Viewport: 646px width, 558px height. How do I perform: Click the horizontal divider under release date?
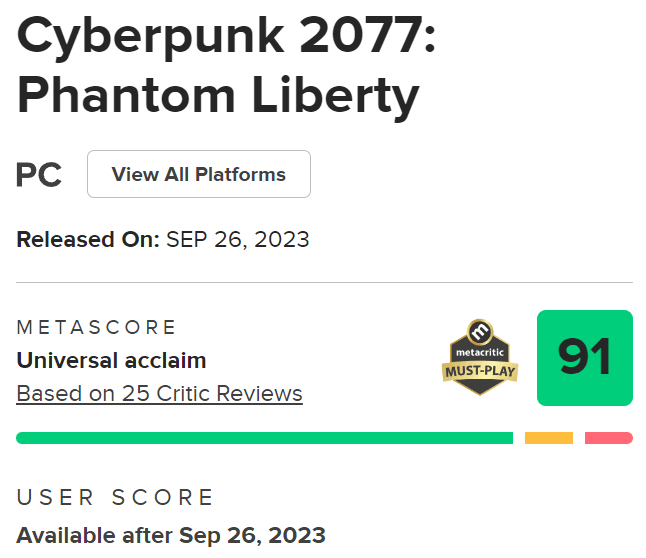325,283
